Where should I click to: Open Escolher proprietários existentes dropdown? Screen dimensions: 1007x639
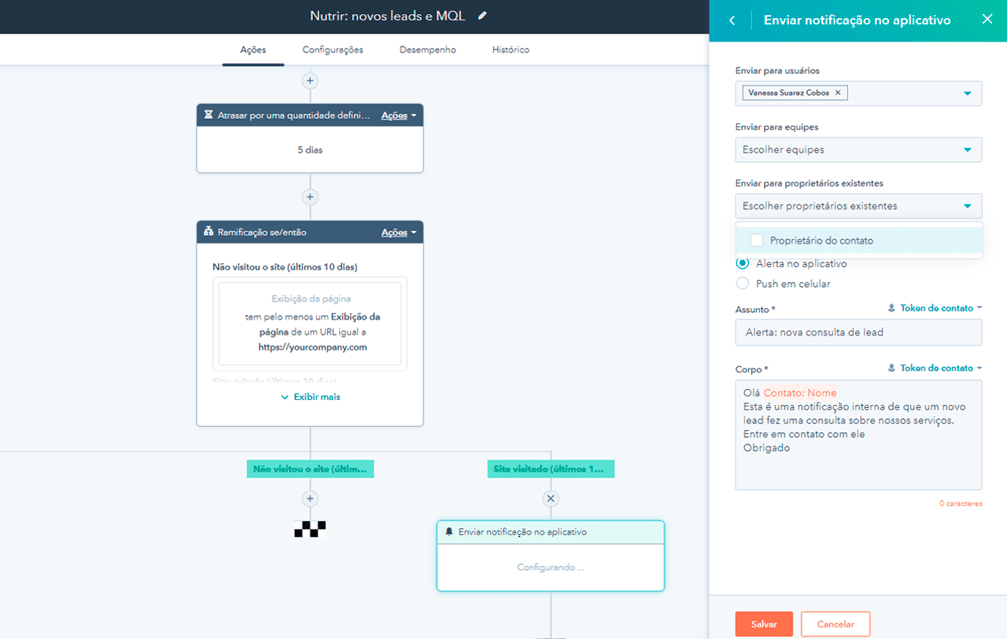click(x=858, y=206)
